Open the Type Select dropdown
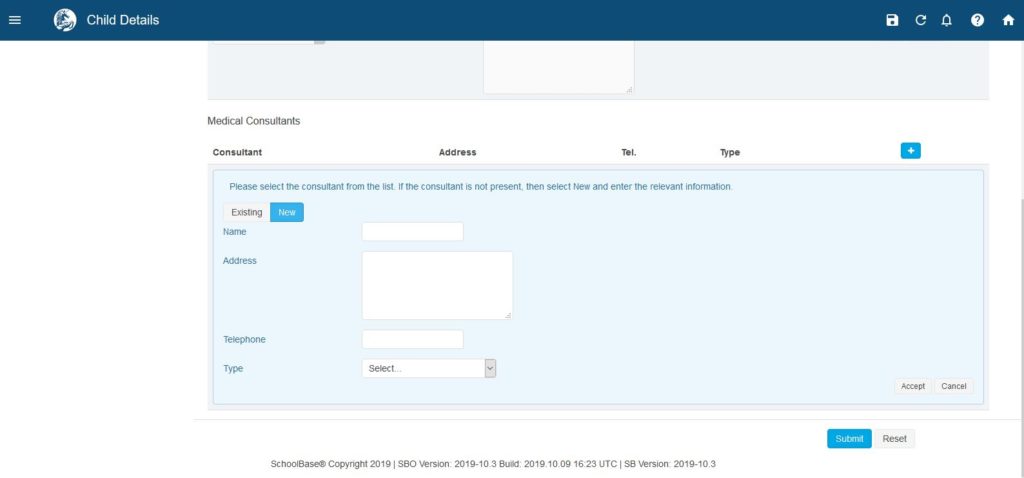Screen dimensions: 1024x478 pyautogui.click(x=429, y=368)
